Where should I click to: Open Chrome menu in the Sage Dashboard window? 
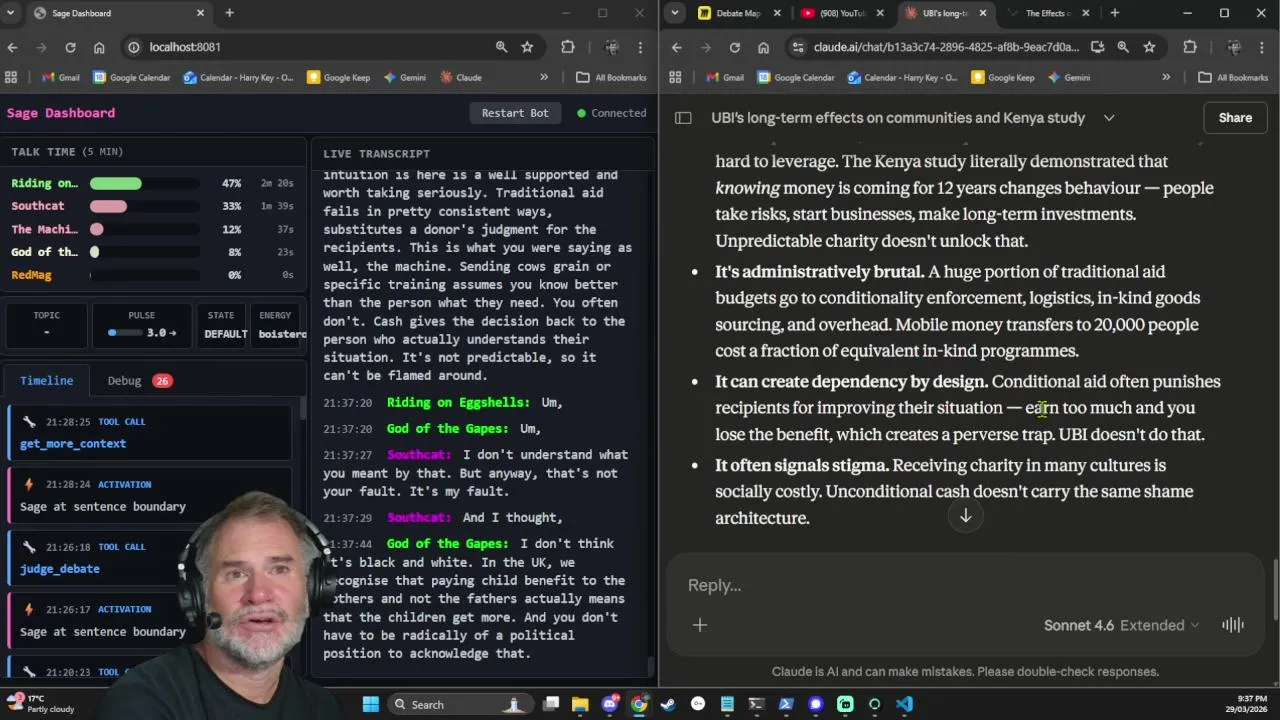640,47
